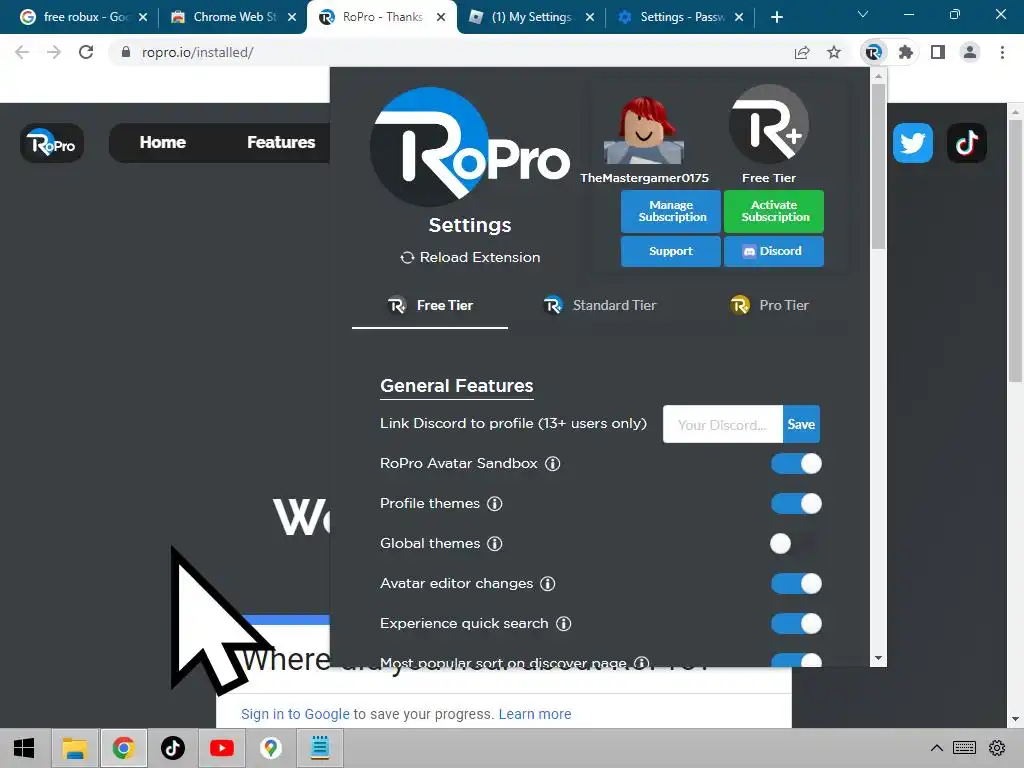This screenshot has height=768, width=1024.
Task: Close the RoPro - Thanks tab
Action: click(441, 17)
